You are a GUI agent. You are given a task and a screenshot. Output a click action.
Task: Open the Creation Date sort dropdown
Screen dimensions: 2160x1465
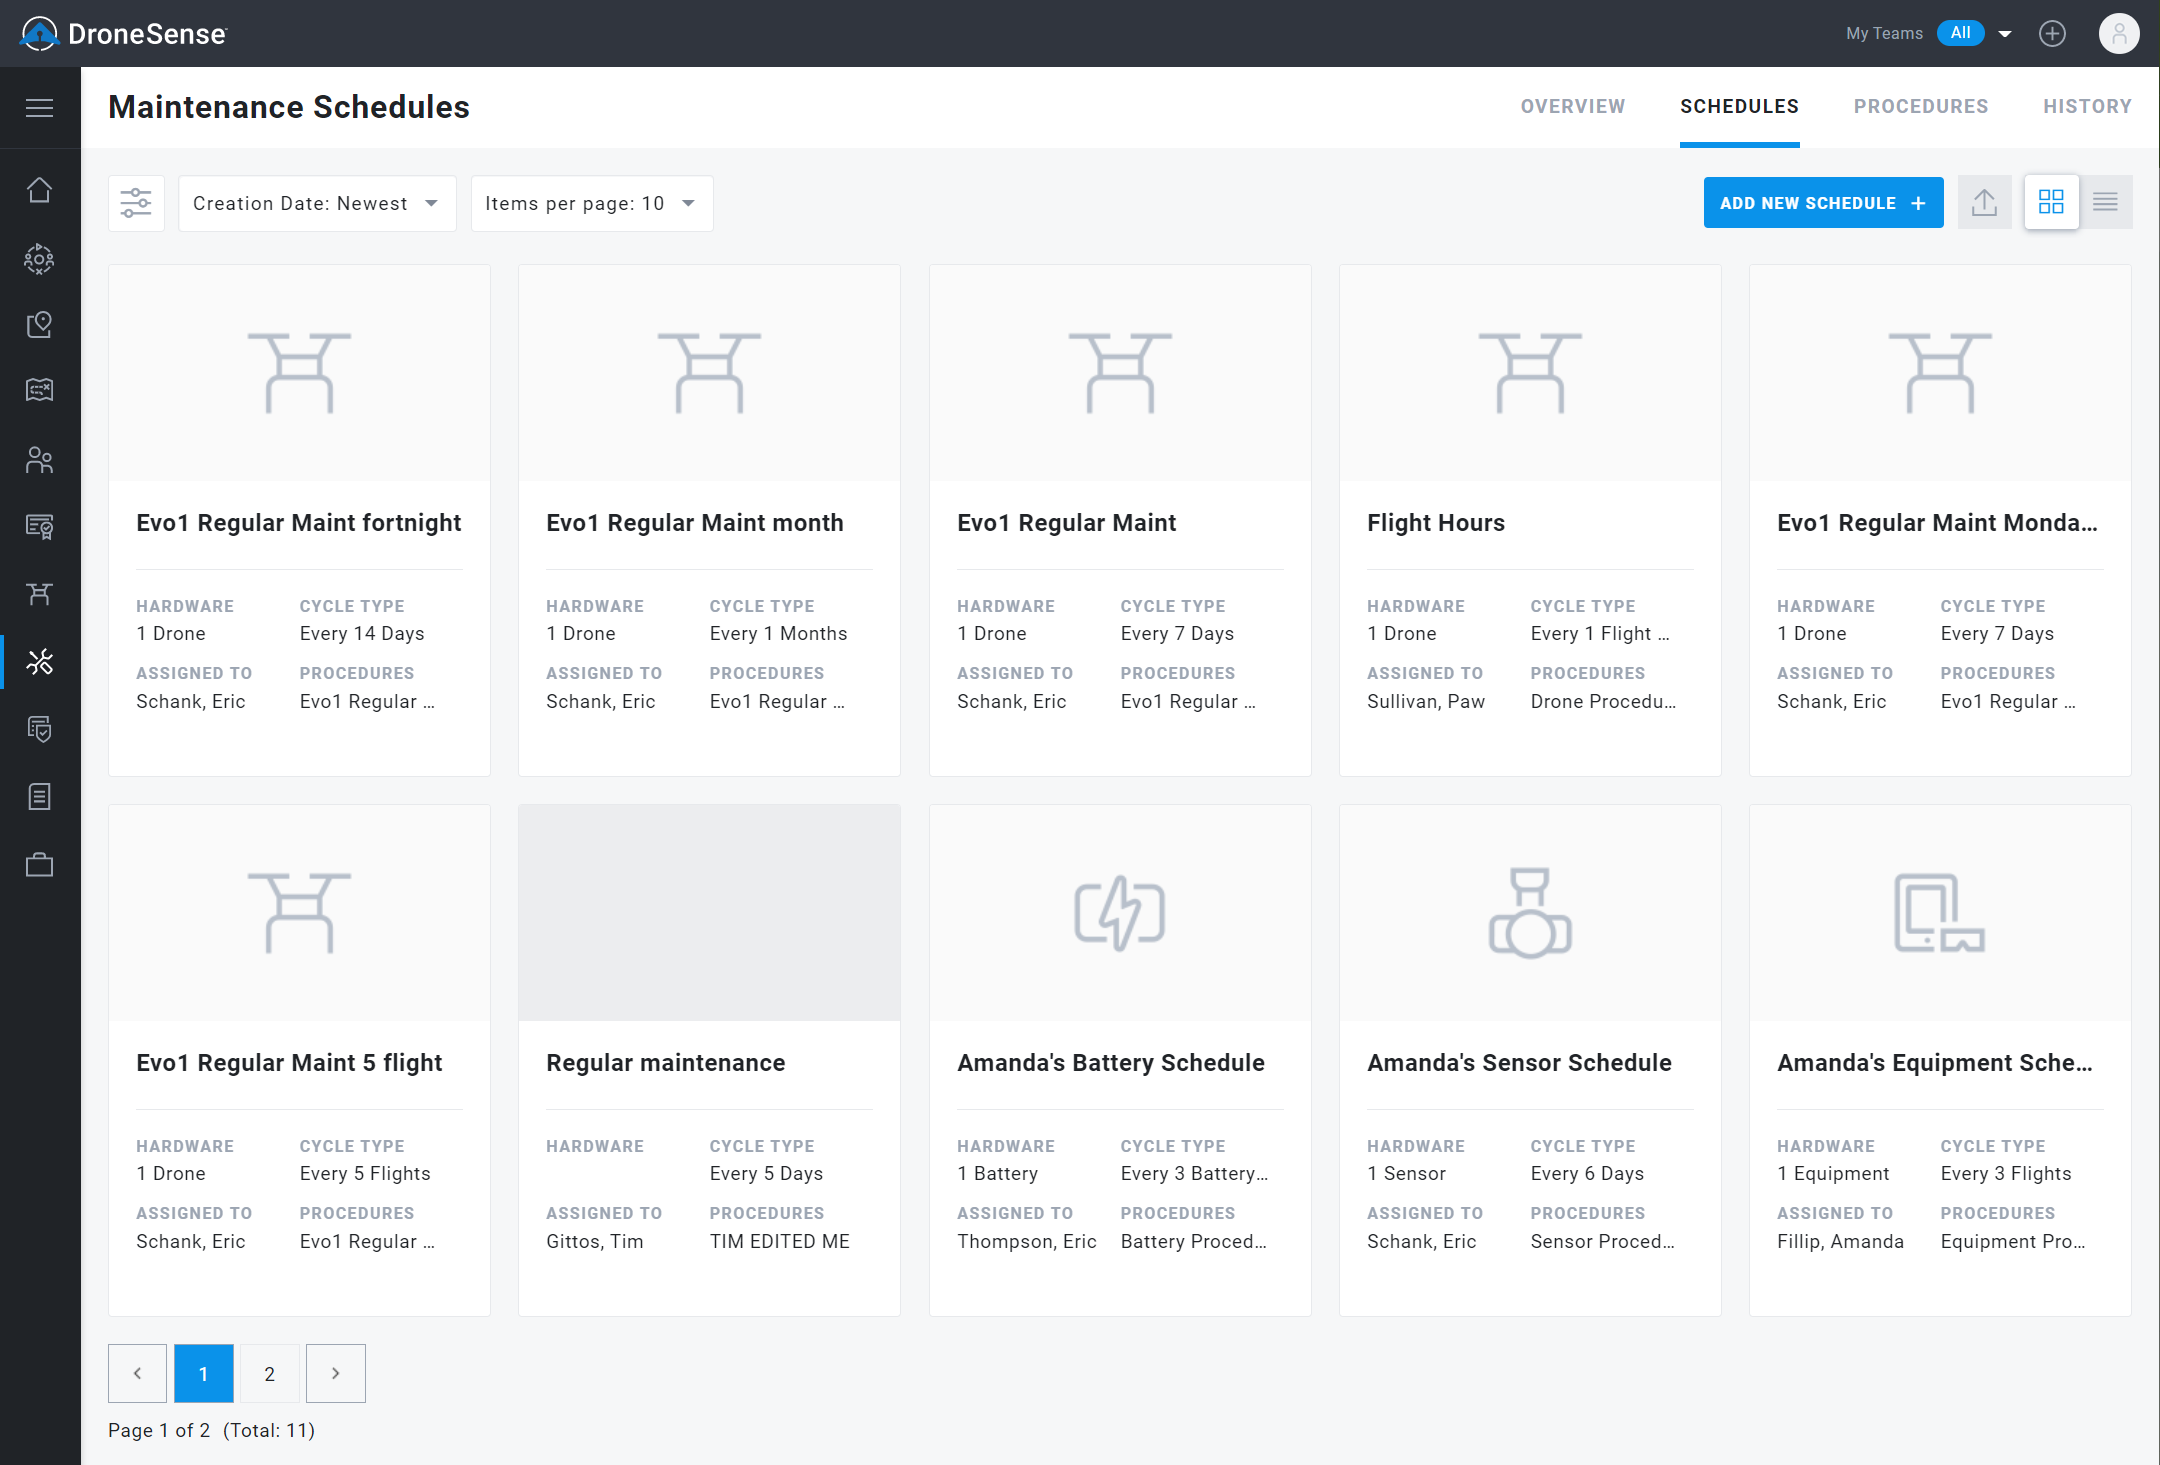click(317, 203)
